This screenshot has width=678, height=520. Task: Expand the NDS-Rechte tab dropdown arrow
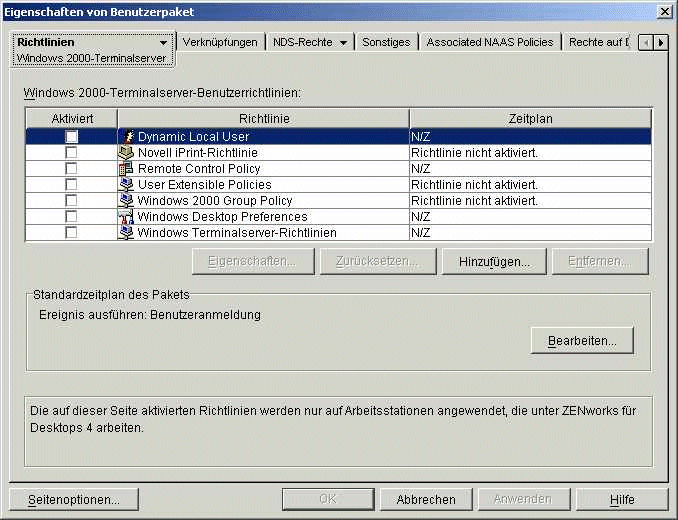pyautogui.click(x=343, y=43)
